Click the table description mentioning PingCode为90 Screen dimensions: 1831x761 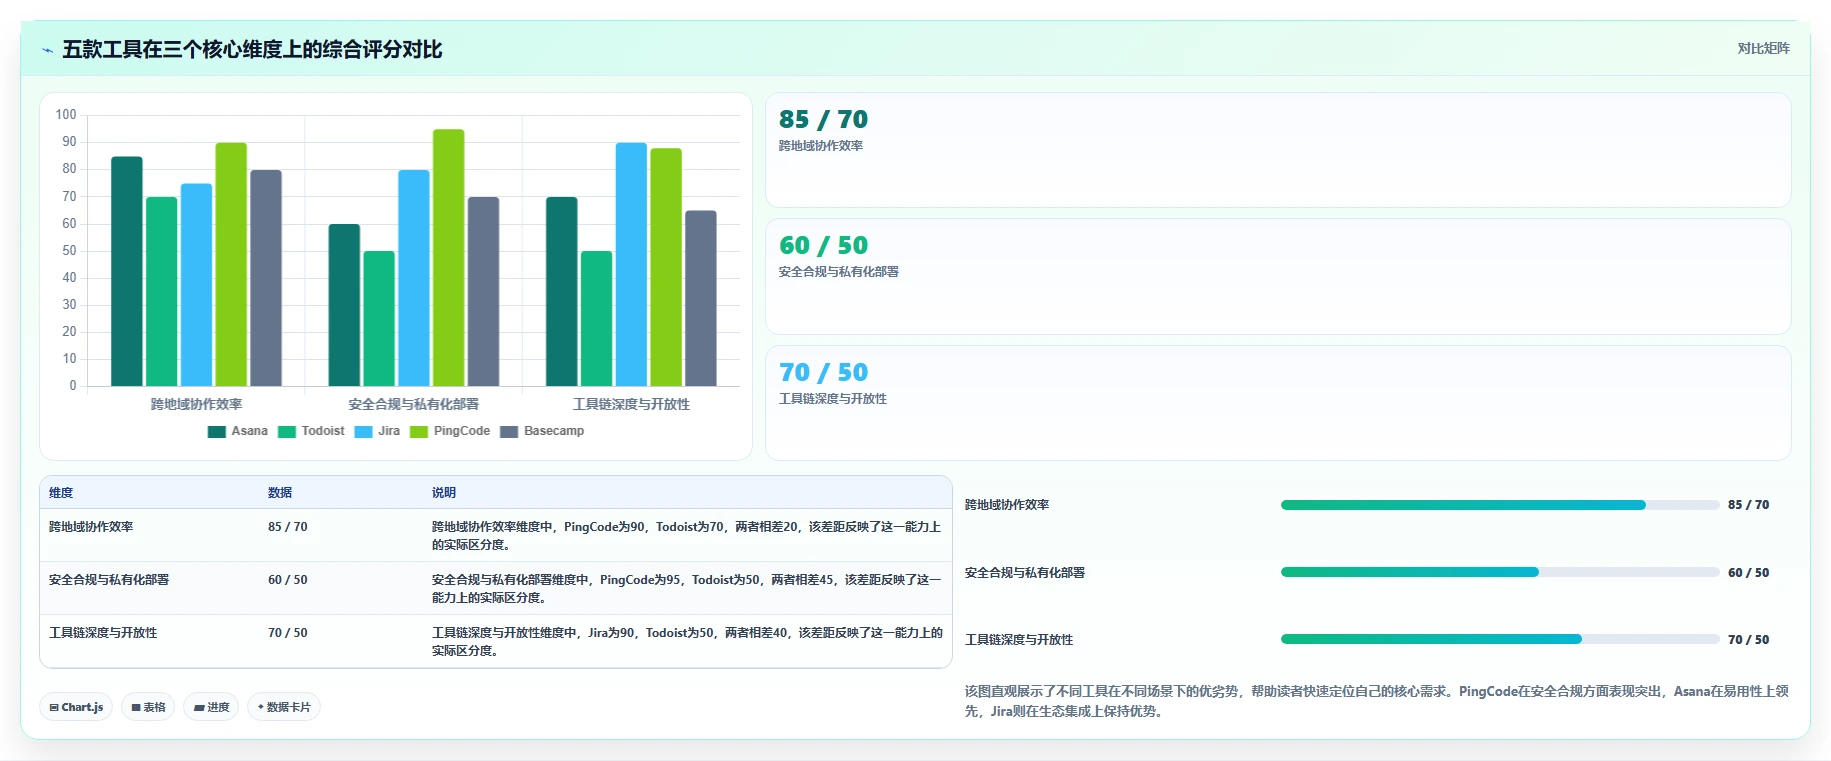point(687,536)
